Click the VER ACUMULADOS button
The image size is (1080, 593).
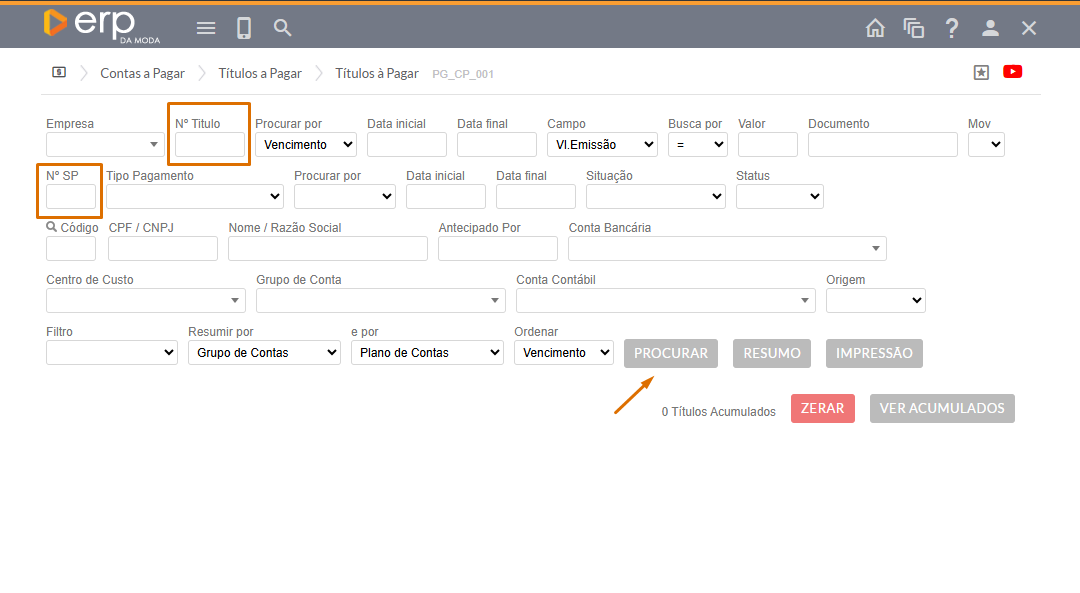click(941, 408)
